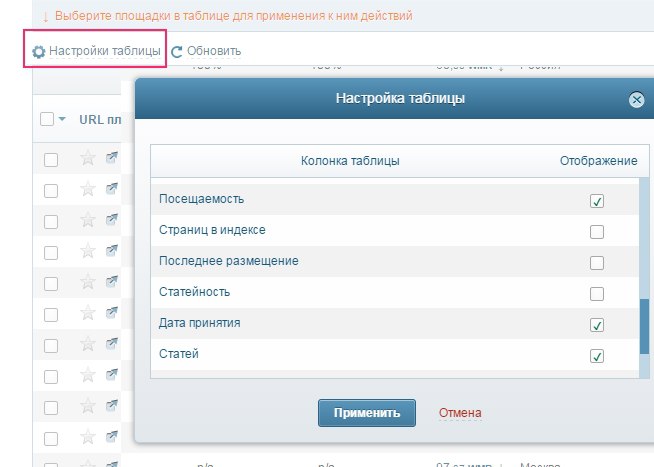Click the dialog's vertical scrollbar thumb
Viewport: 654px width, 467px height.
pyautogui.click(x=644, y=326)
